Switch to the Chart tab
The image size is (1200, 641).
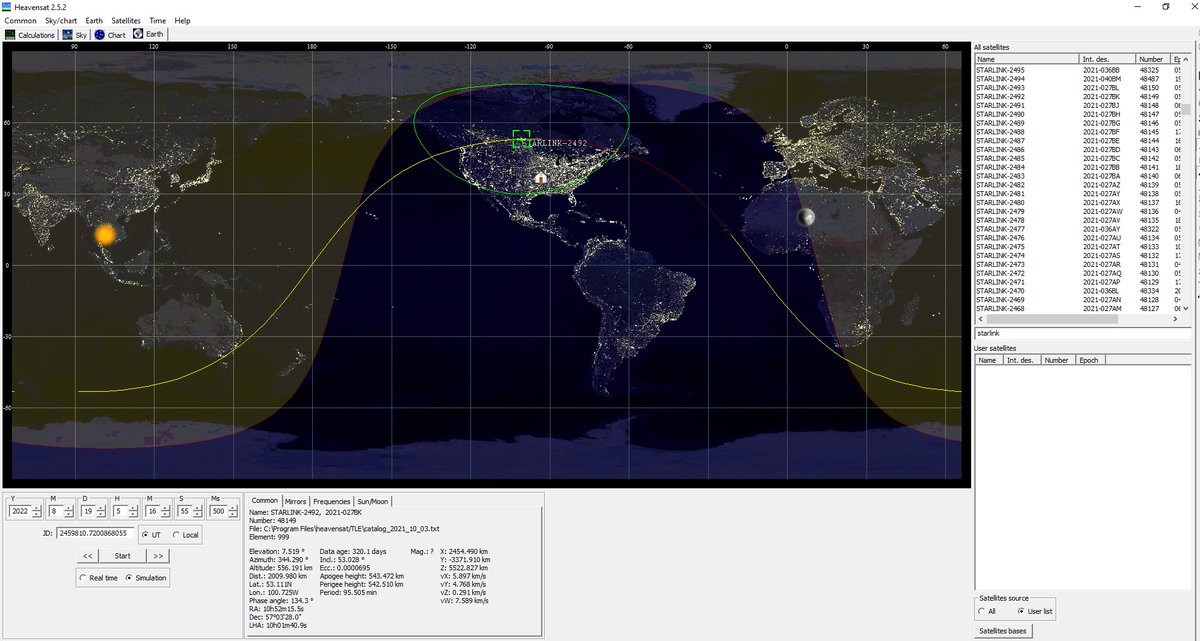110,34
